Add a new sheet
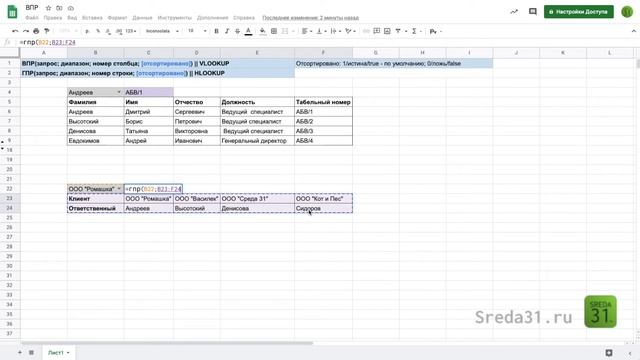The height and width of the screenshot is (360, 640). [x=20, y=352]
